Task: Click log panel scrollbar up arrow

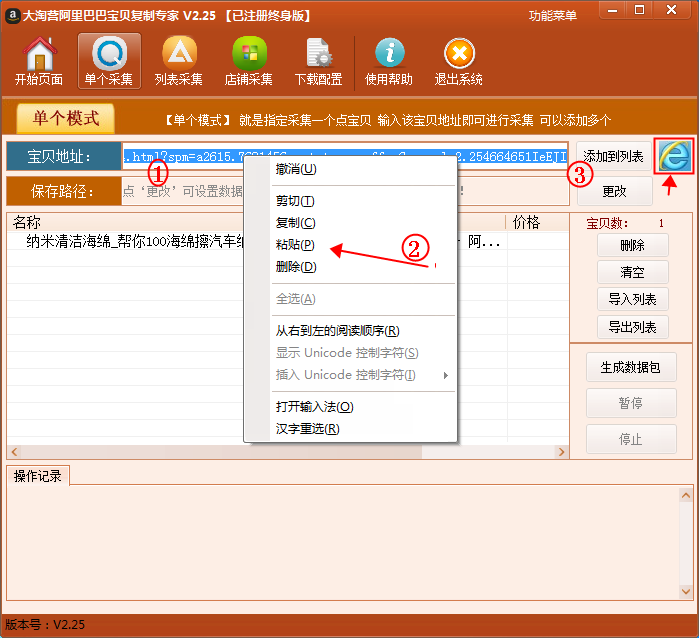Action: [x=686, y=495]
